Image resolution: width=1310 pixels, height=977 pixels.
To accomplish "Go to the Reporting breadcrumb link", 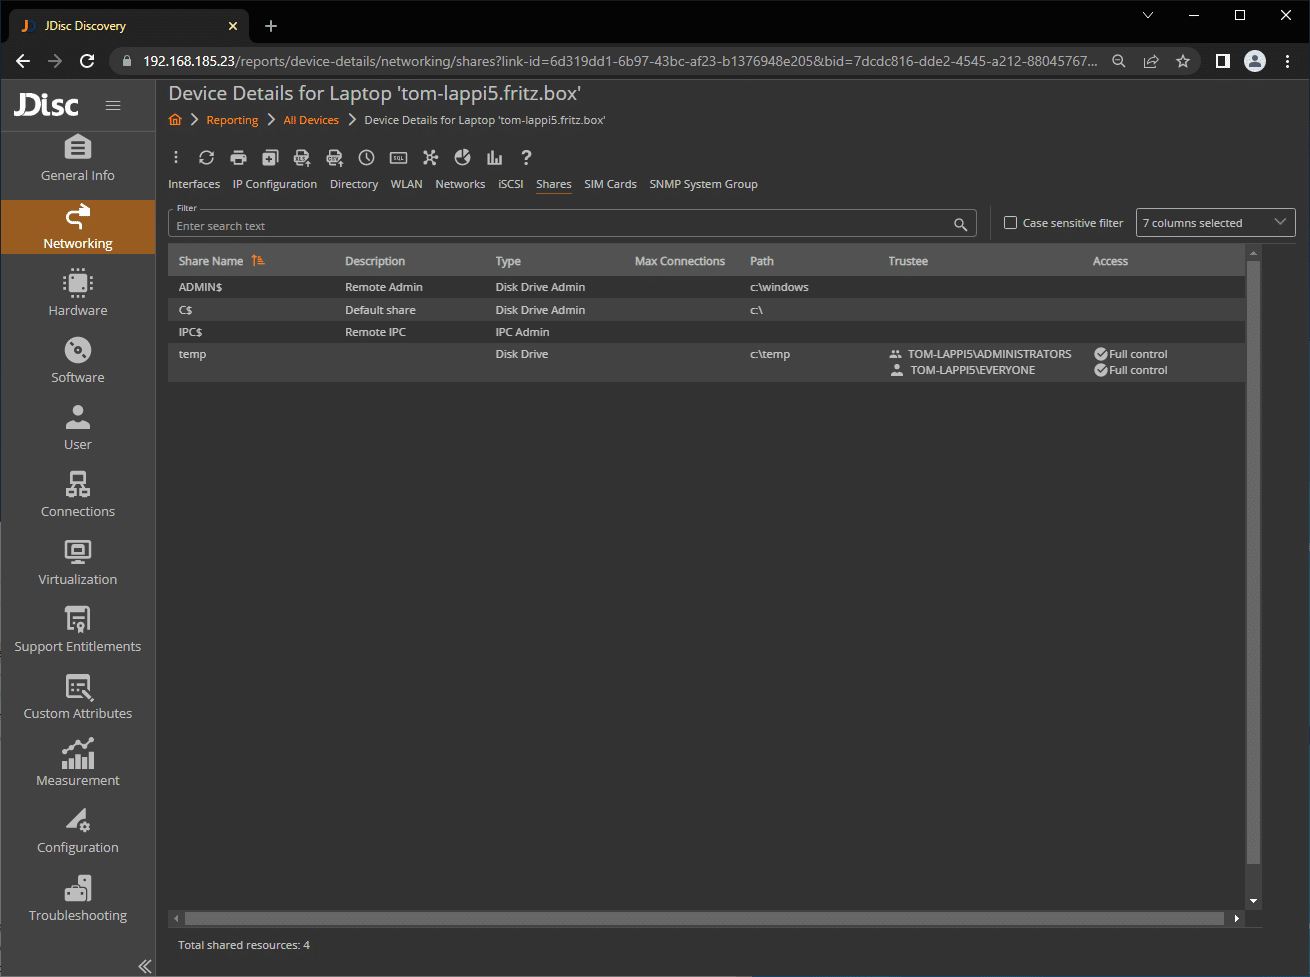I will pyautogui.click(x=232, y=120).
